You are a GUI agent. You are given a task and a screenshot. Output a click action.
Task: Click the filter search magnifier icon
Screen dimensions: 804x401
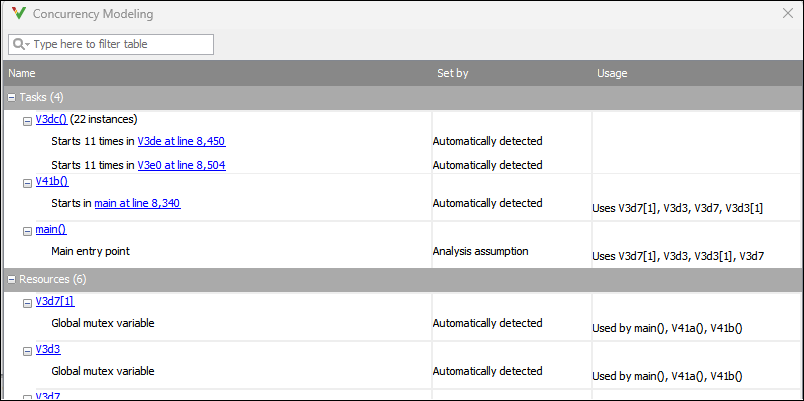pos(21,45)
